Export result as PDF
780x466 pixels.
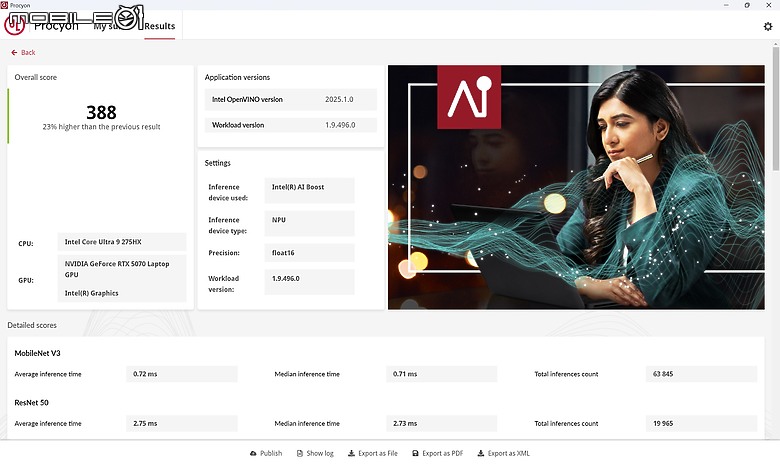click(437, 453)
